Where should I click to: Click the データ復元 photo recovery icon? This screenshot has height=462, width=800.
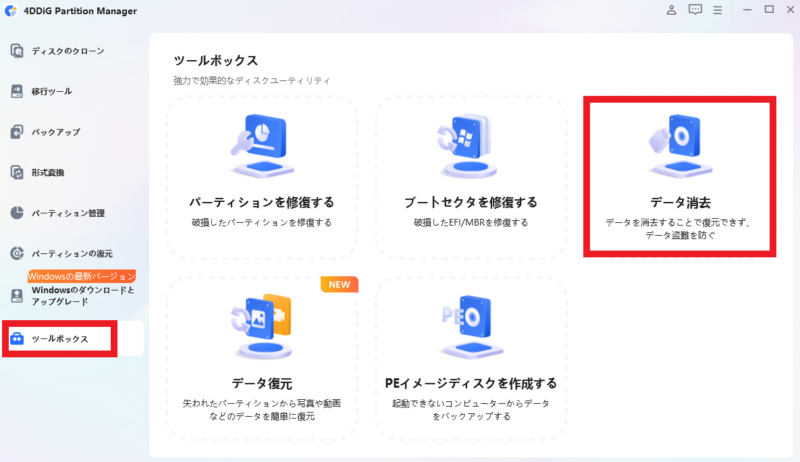(261, 328)
